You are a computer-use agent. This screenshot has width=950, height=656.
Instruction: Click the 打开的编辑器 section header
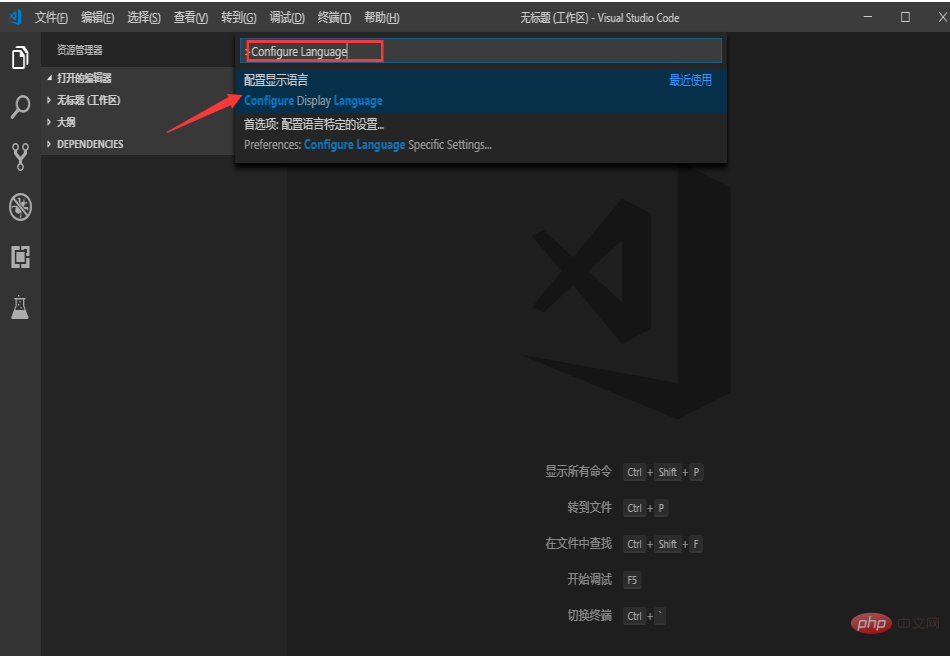[138, 78]
